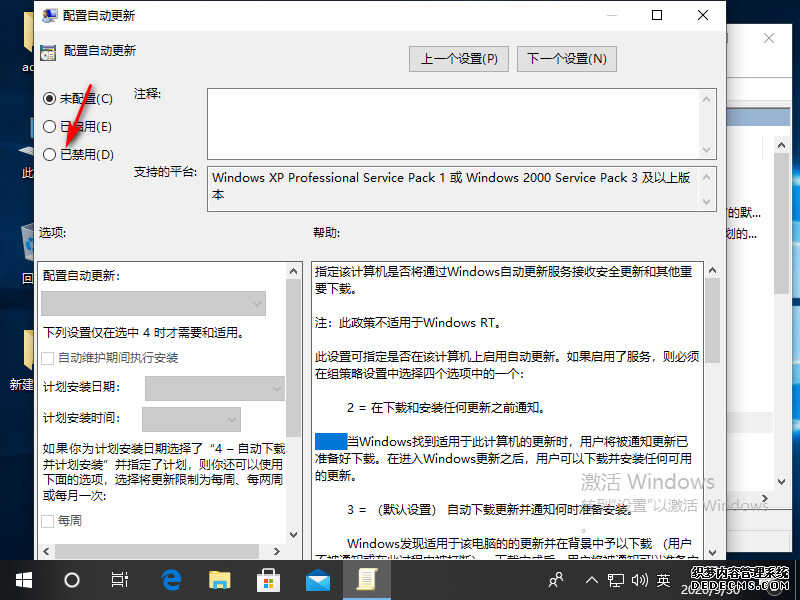Click help line '2 = 在下载和安装任何更新之前通知。'

point(446,408)
